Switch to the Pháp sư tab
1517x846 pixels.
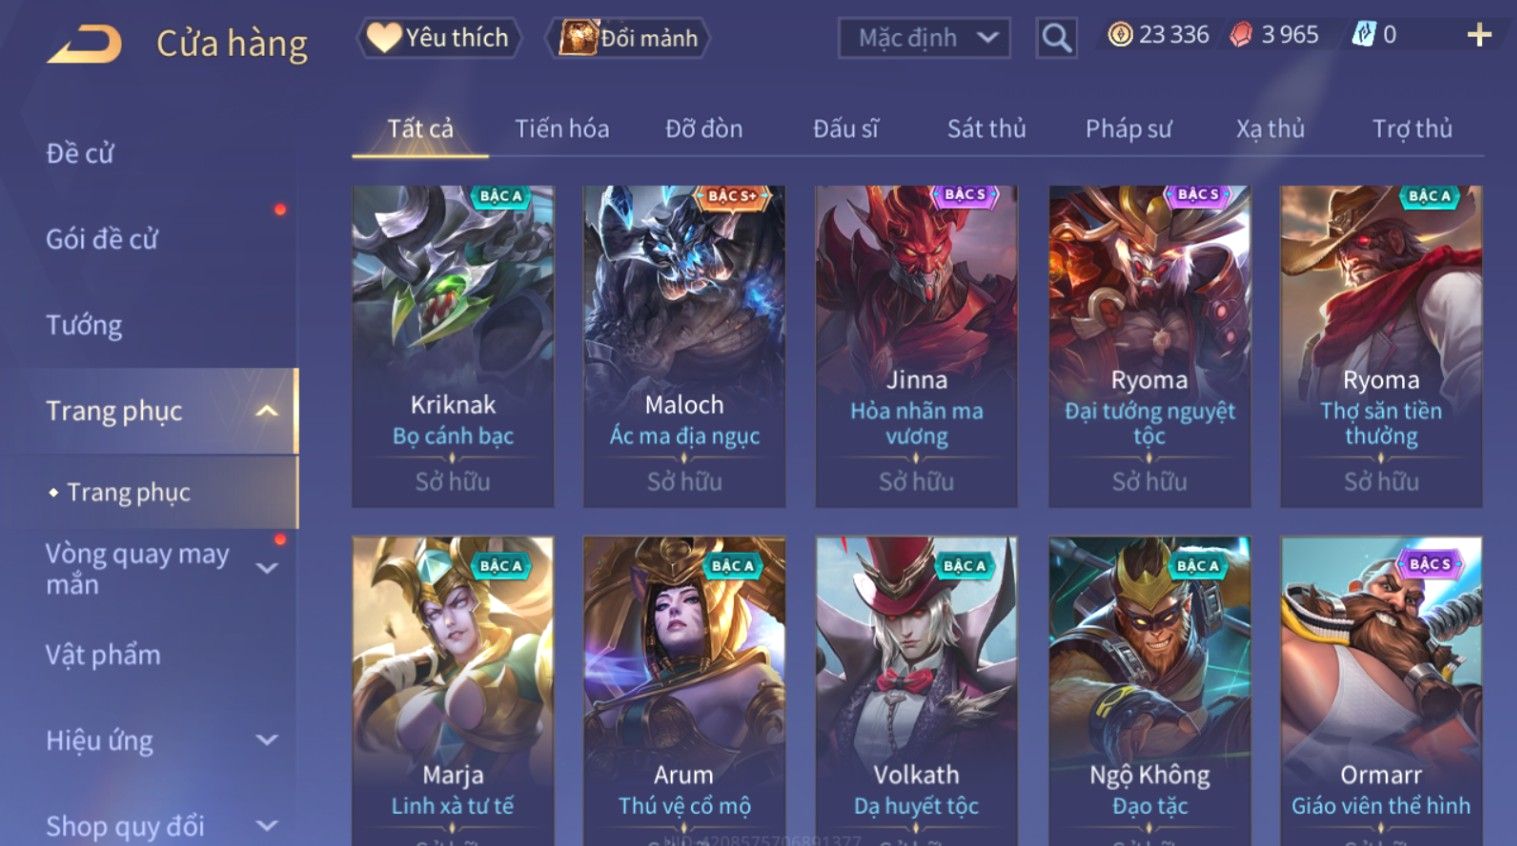click(x=1128, y=128)
